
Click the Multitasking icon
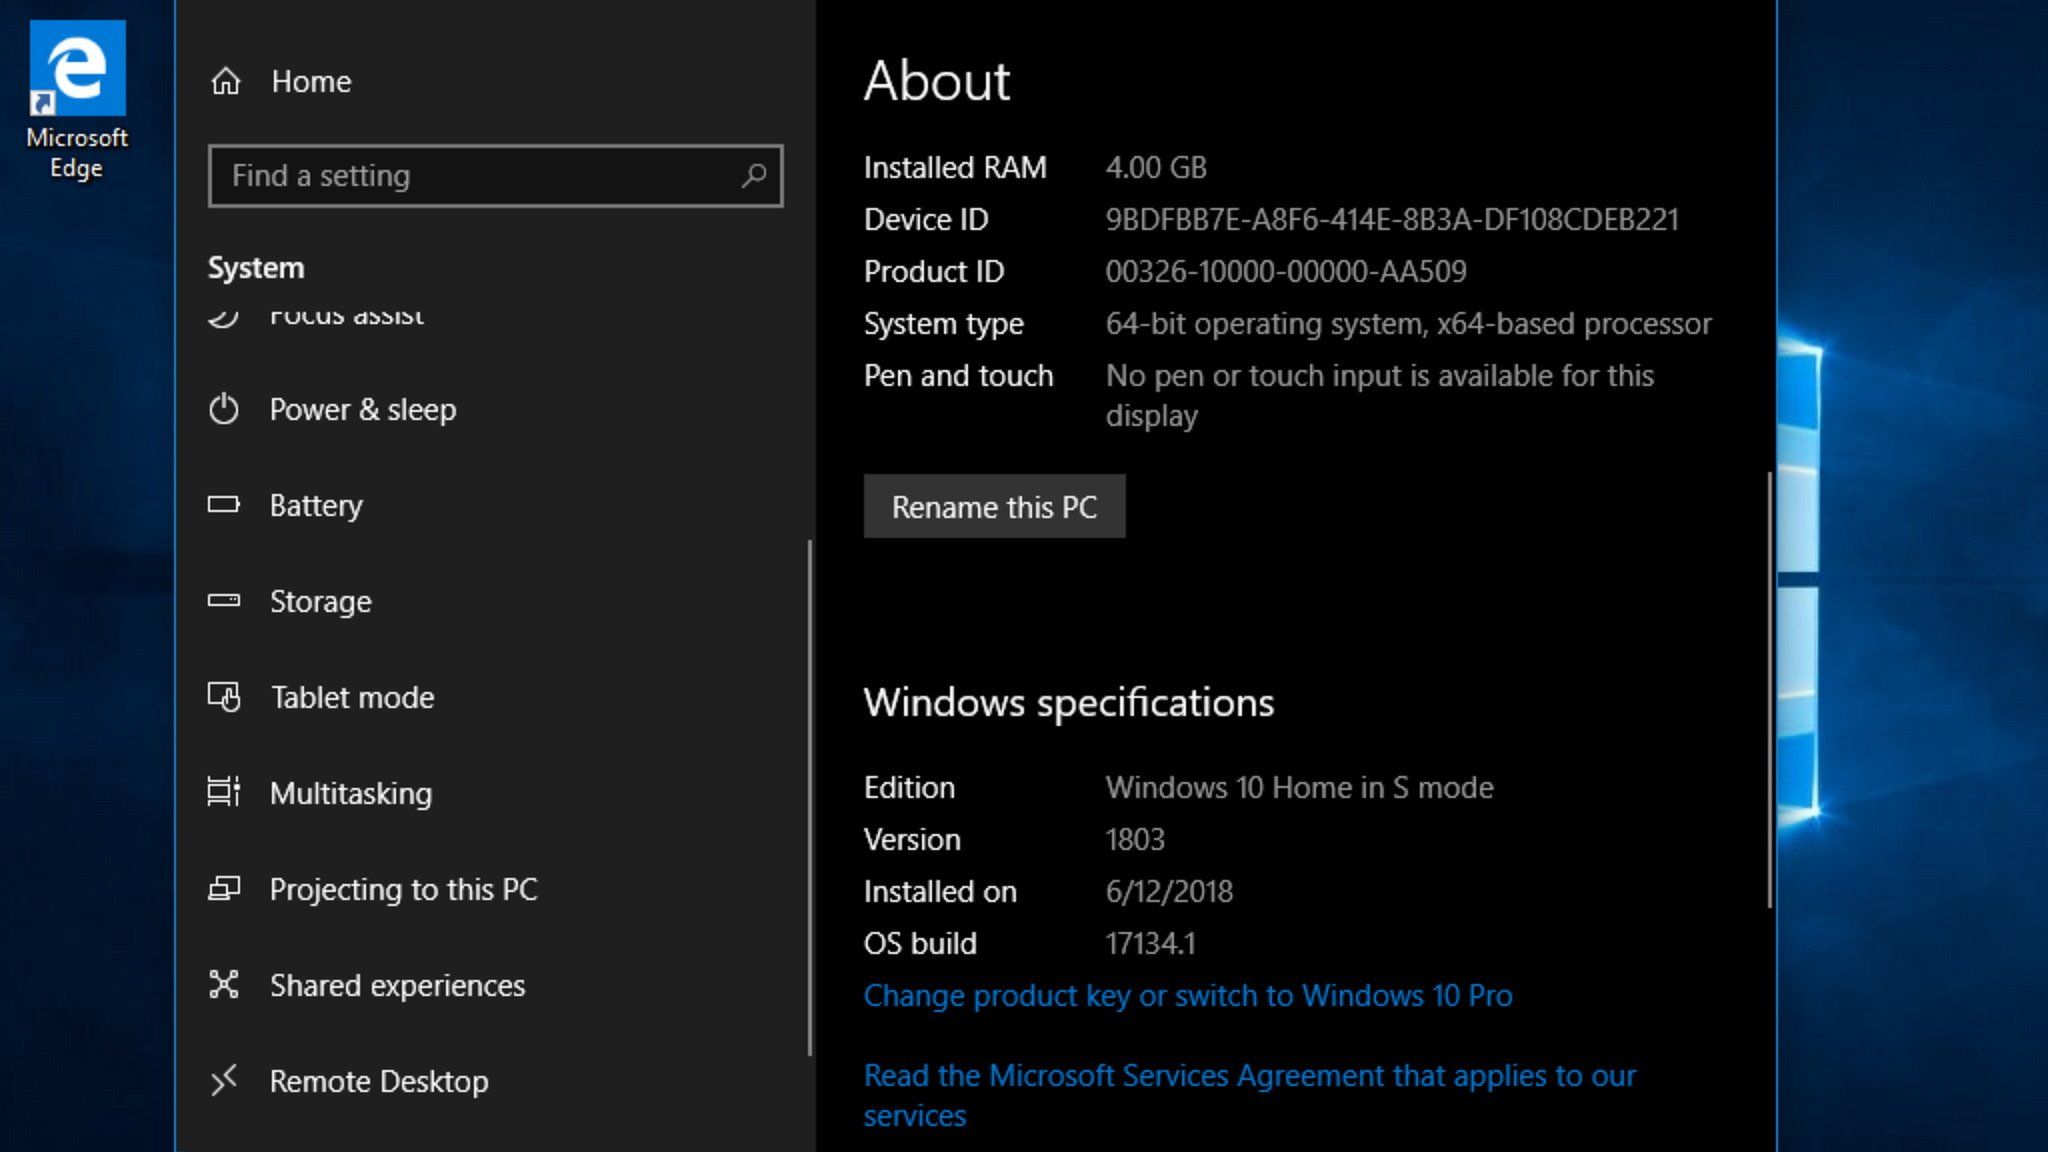224,793
